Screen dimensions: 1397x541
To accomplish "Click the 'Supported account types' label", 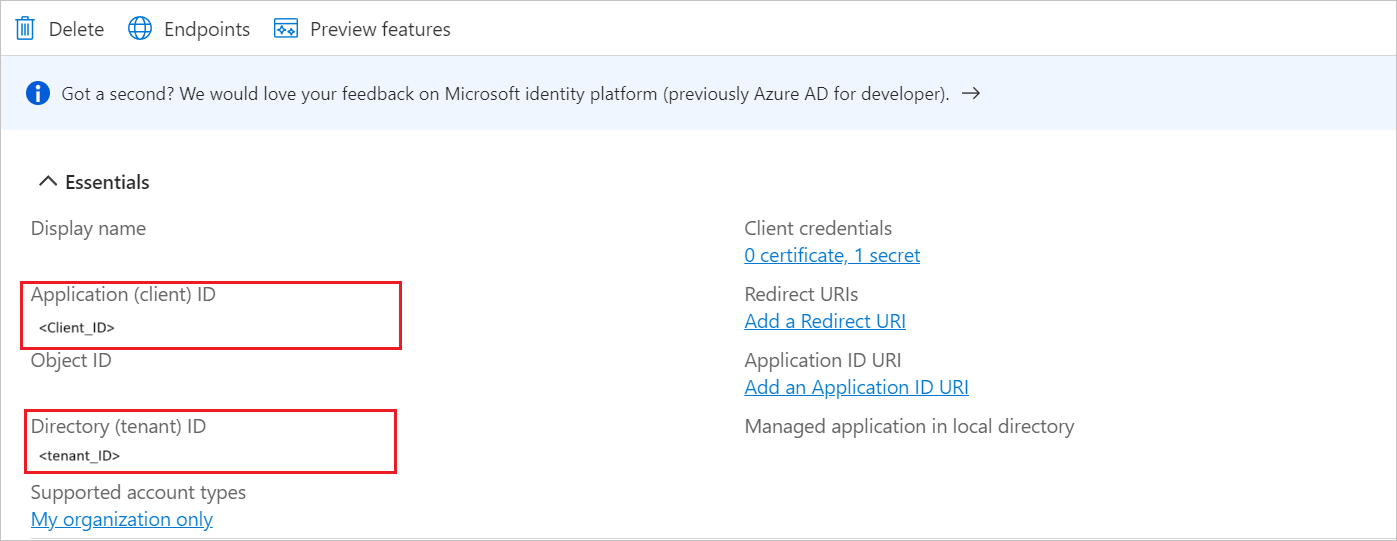I will tap(138, 493).
